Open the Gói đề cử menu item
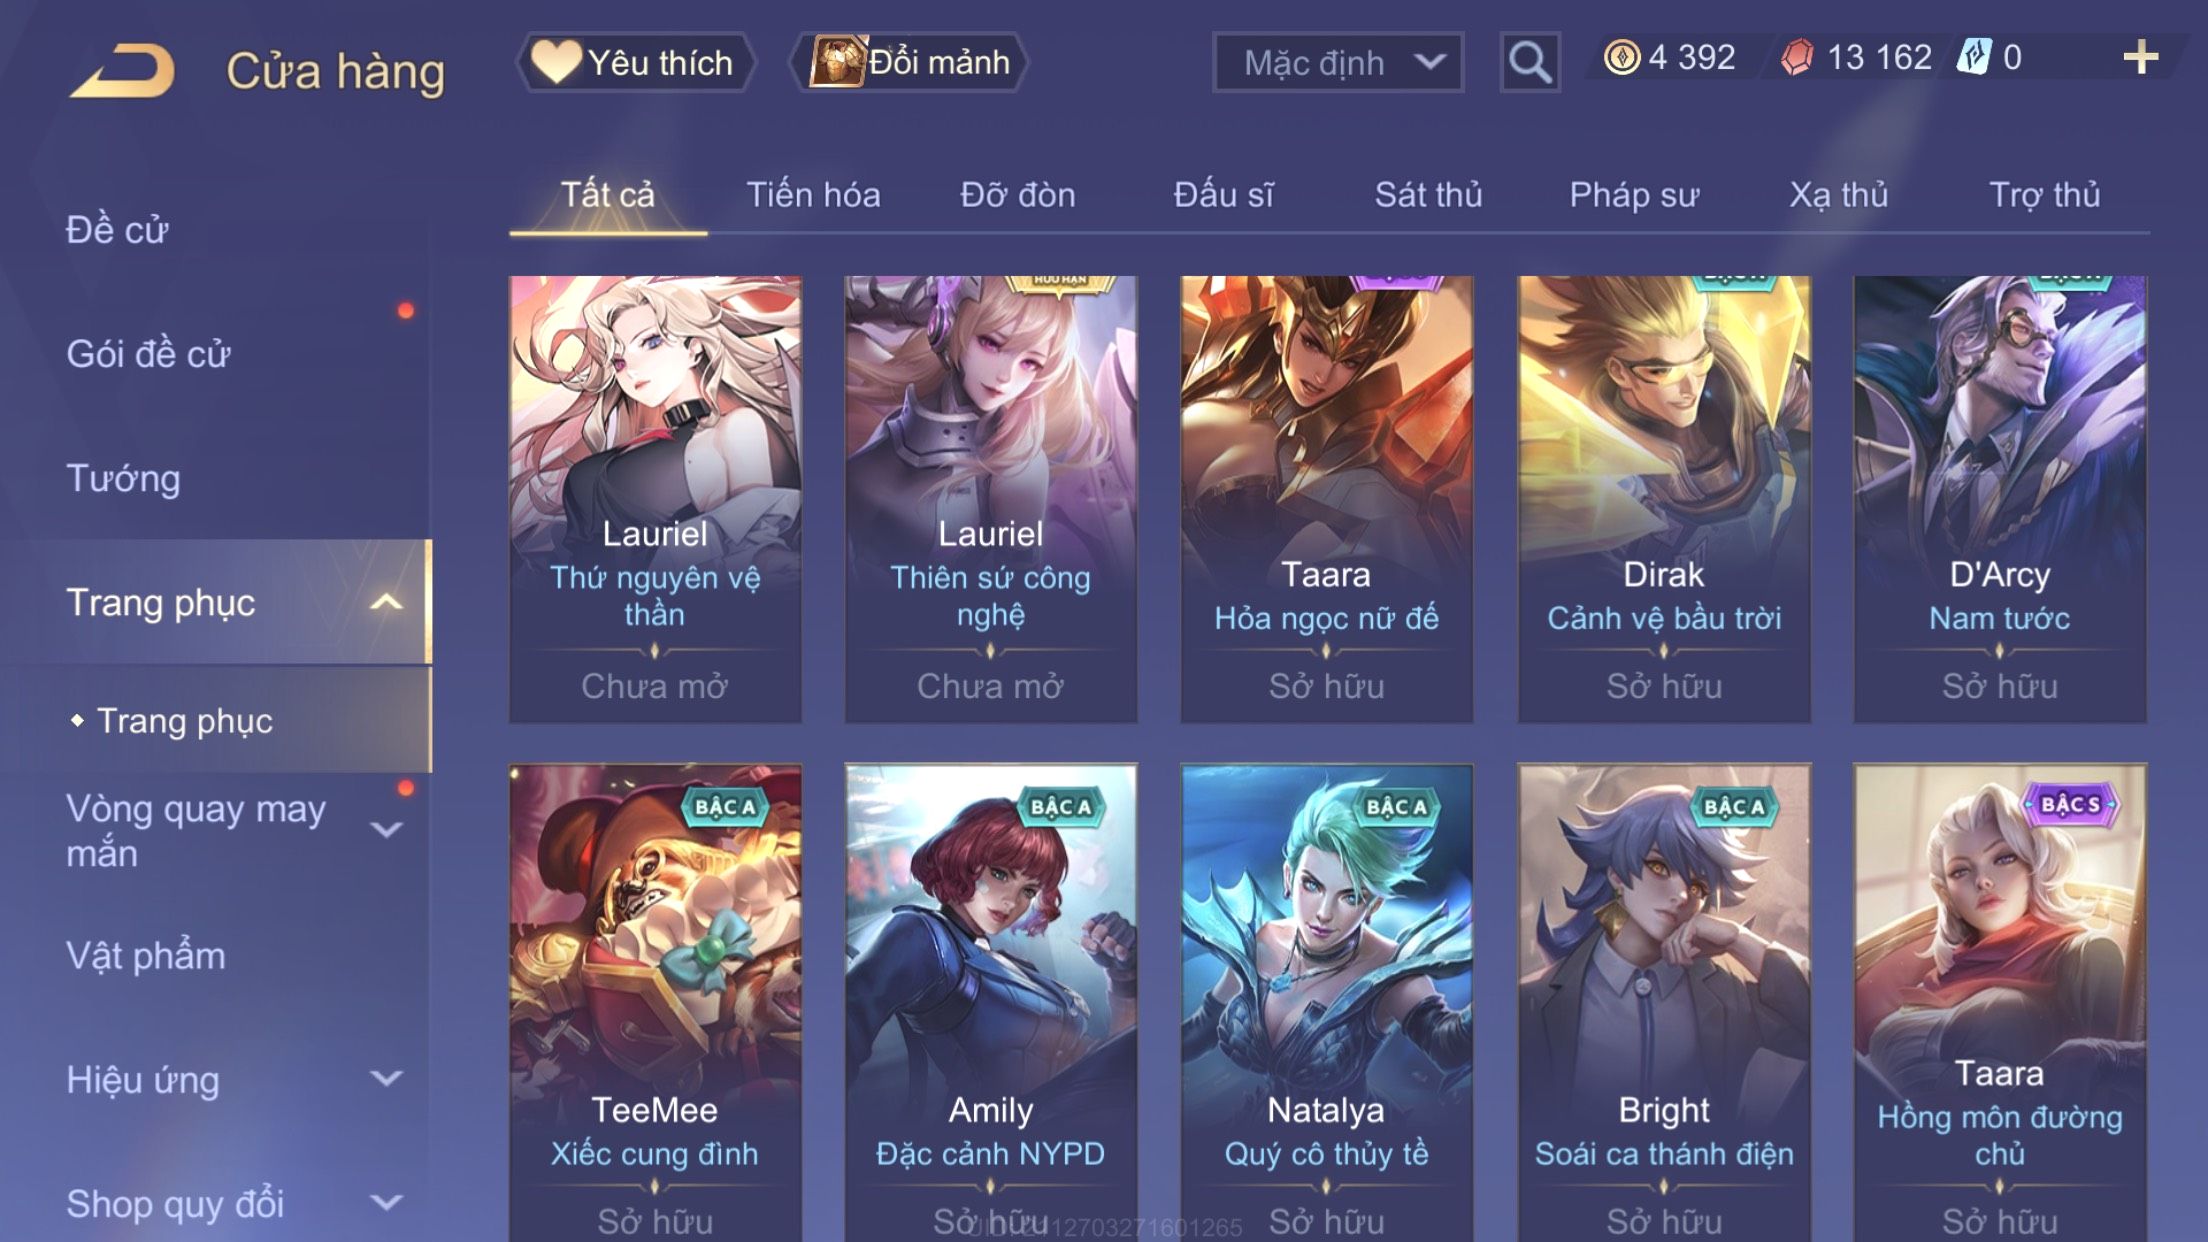This screenshot has width=2208, height=1242. (x=148, y=354)
